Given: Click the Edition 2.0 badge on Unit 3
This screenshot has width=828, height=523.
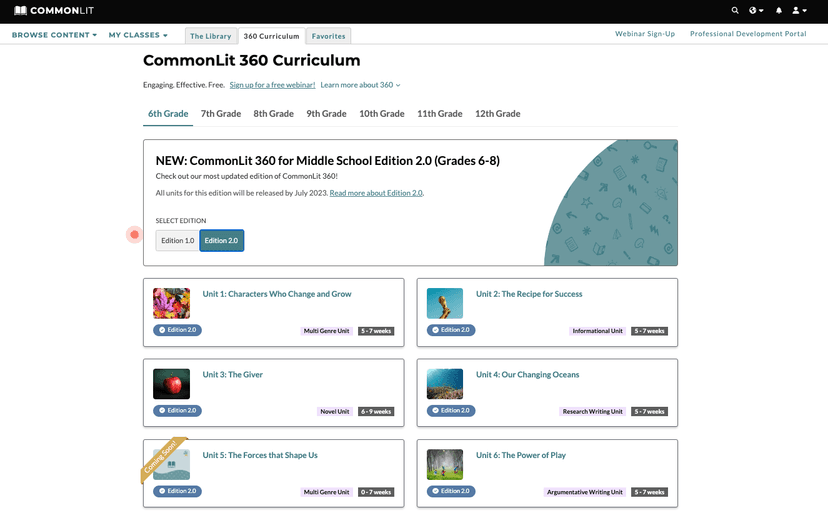Looking at the screenshot, I should [177, 410].
